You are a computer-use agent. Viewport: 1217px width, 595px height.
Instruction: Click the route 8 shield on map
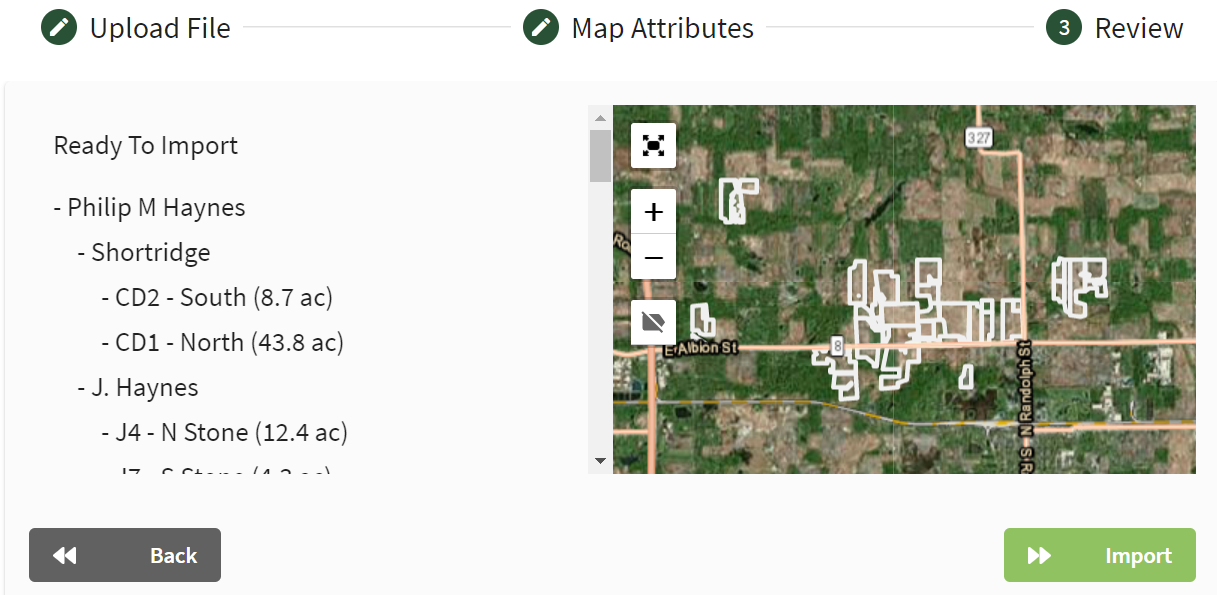[837, 345]
